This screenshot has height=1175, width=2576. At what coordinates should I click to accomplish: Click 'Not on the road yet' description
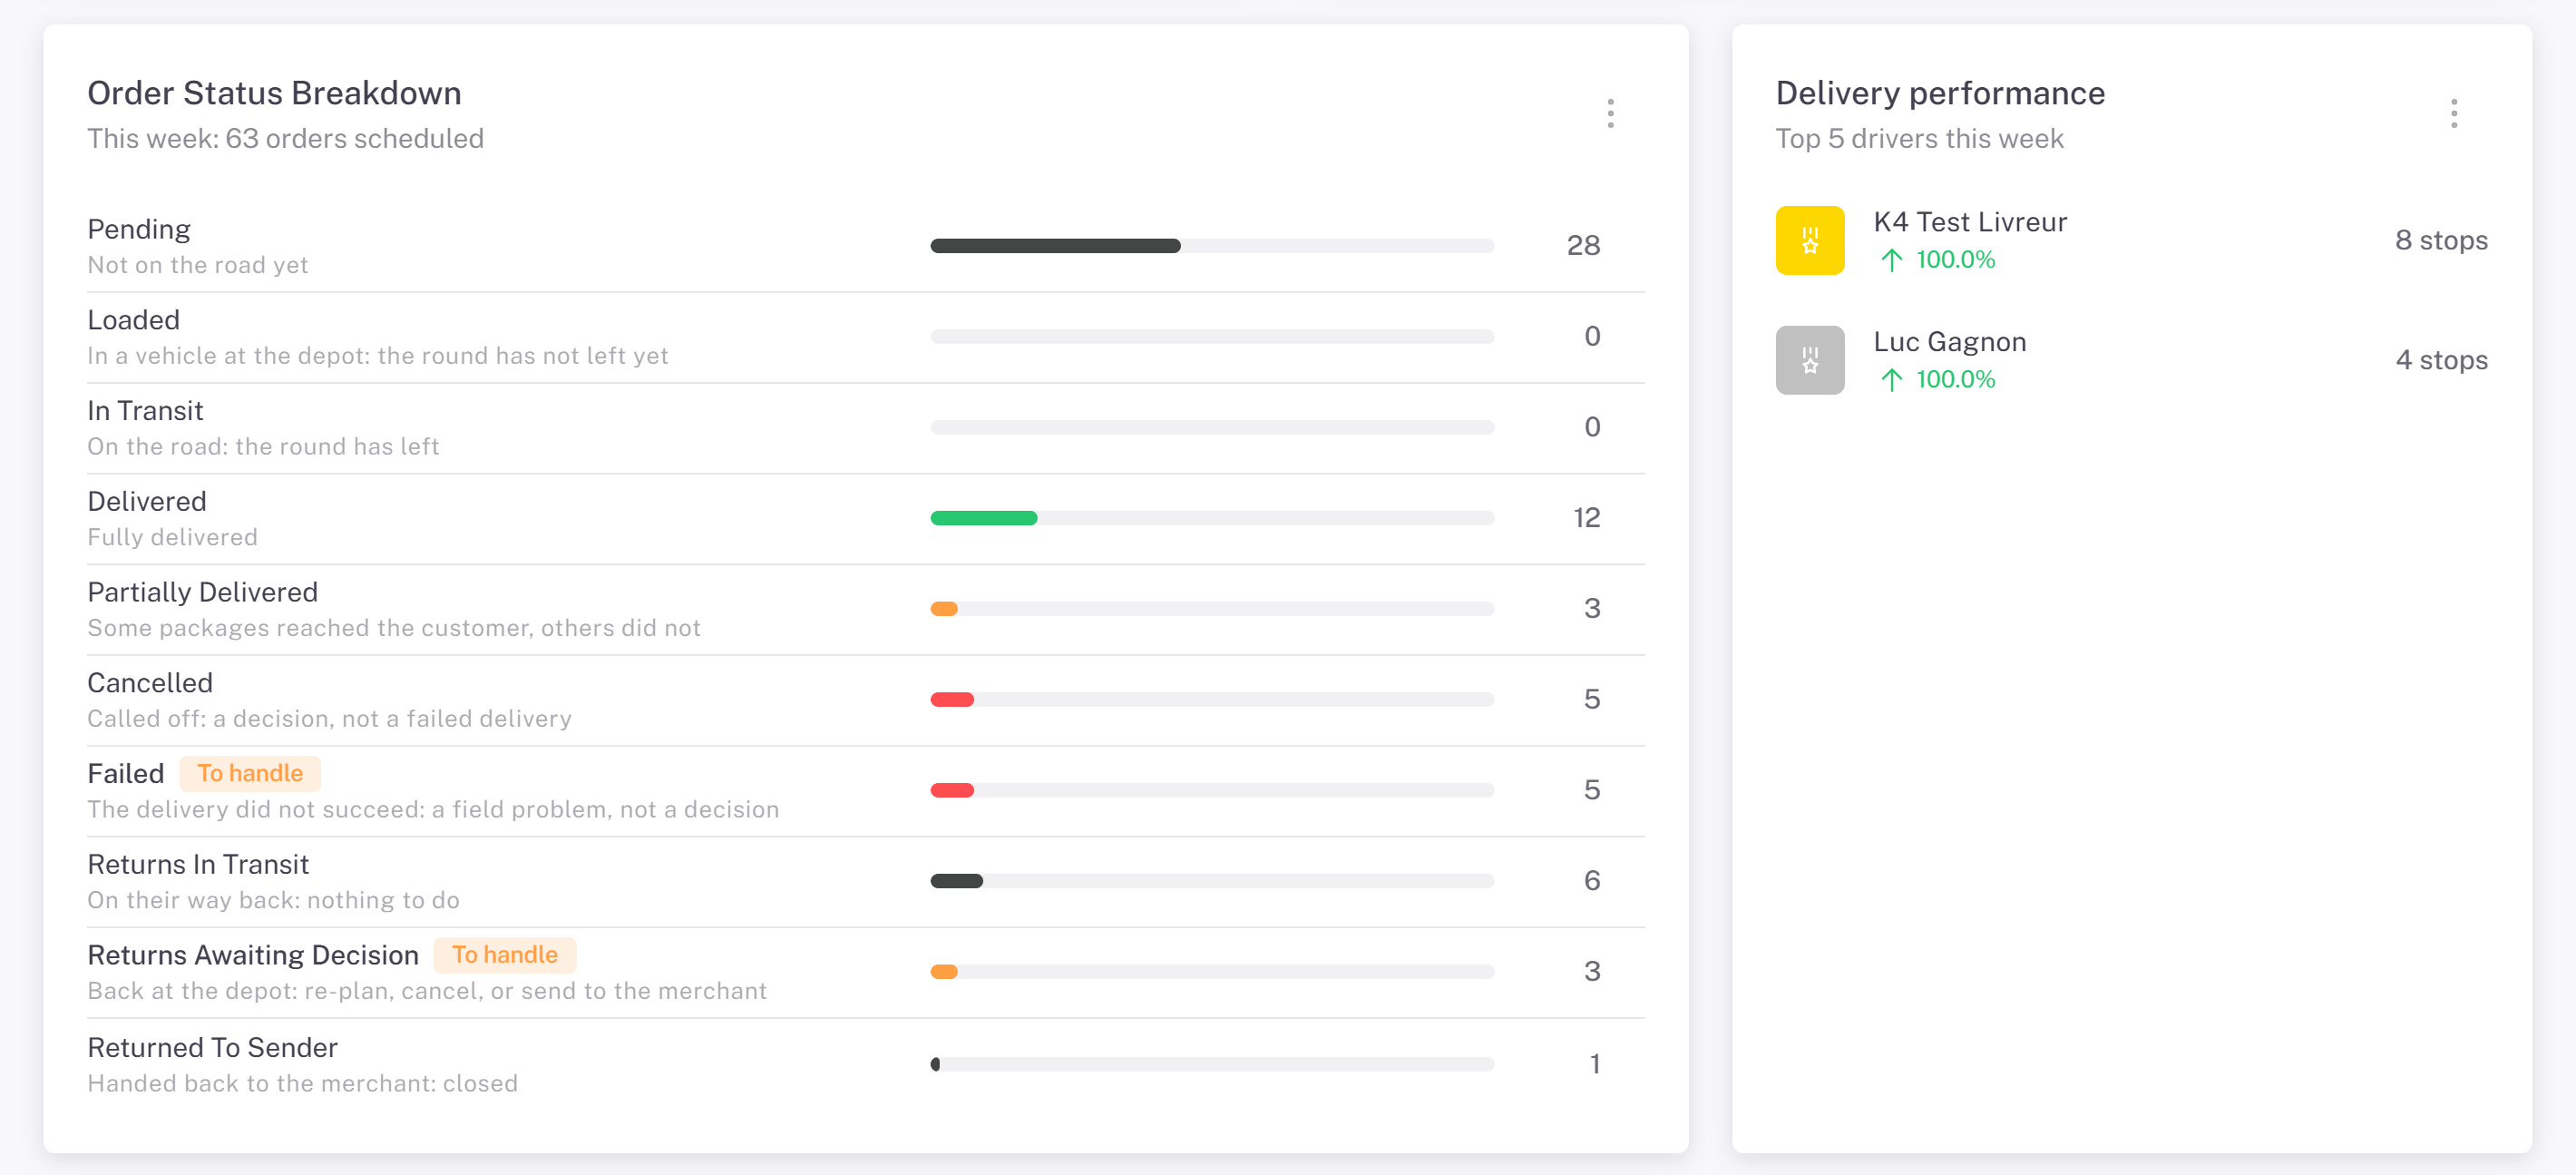tap(198, 265)
